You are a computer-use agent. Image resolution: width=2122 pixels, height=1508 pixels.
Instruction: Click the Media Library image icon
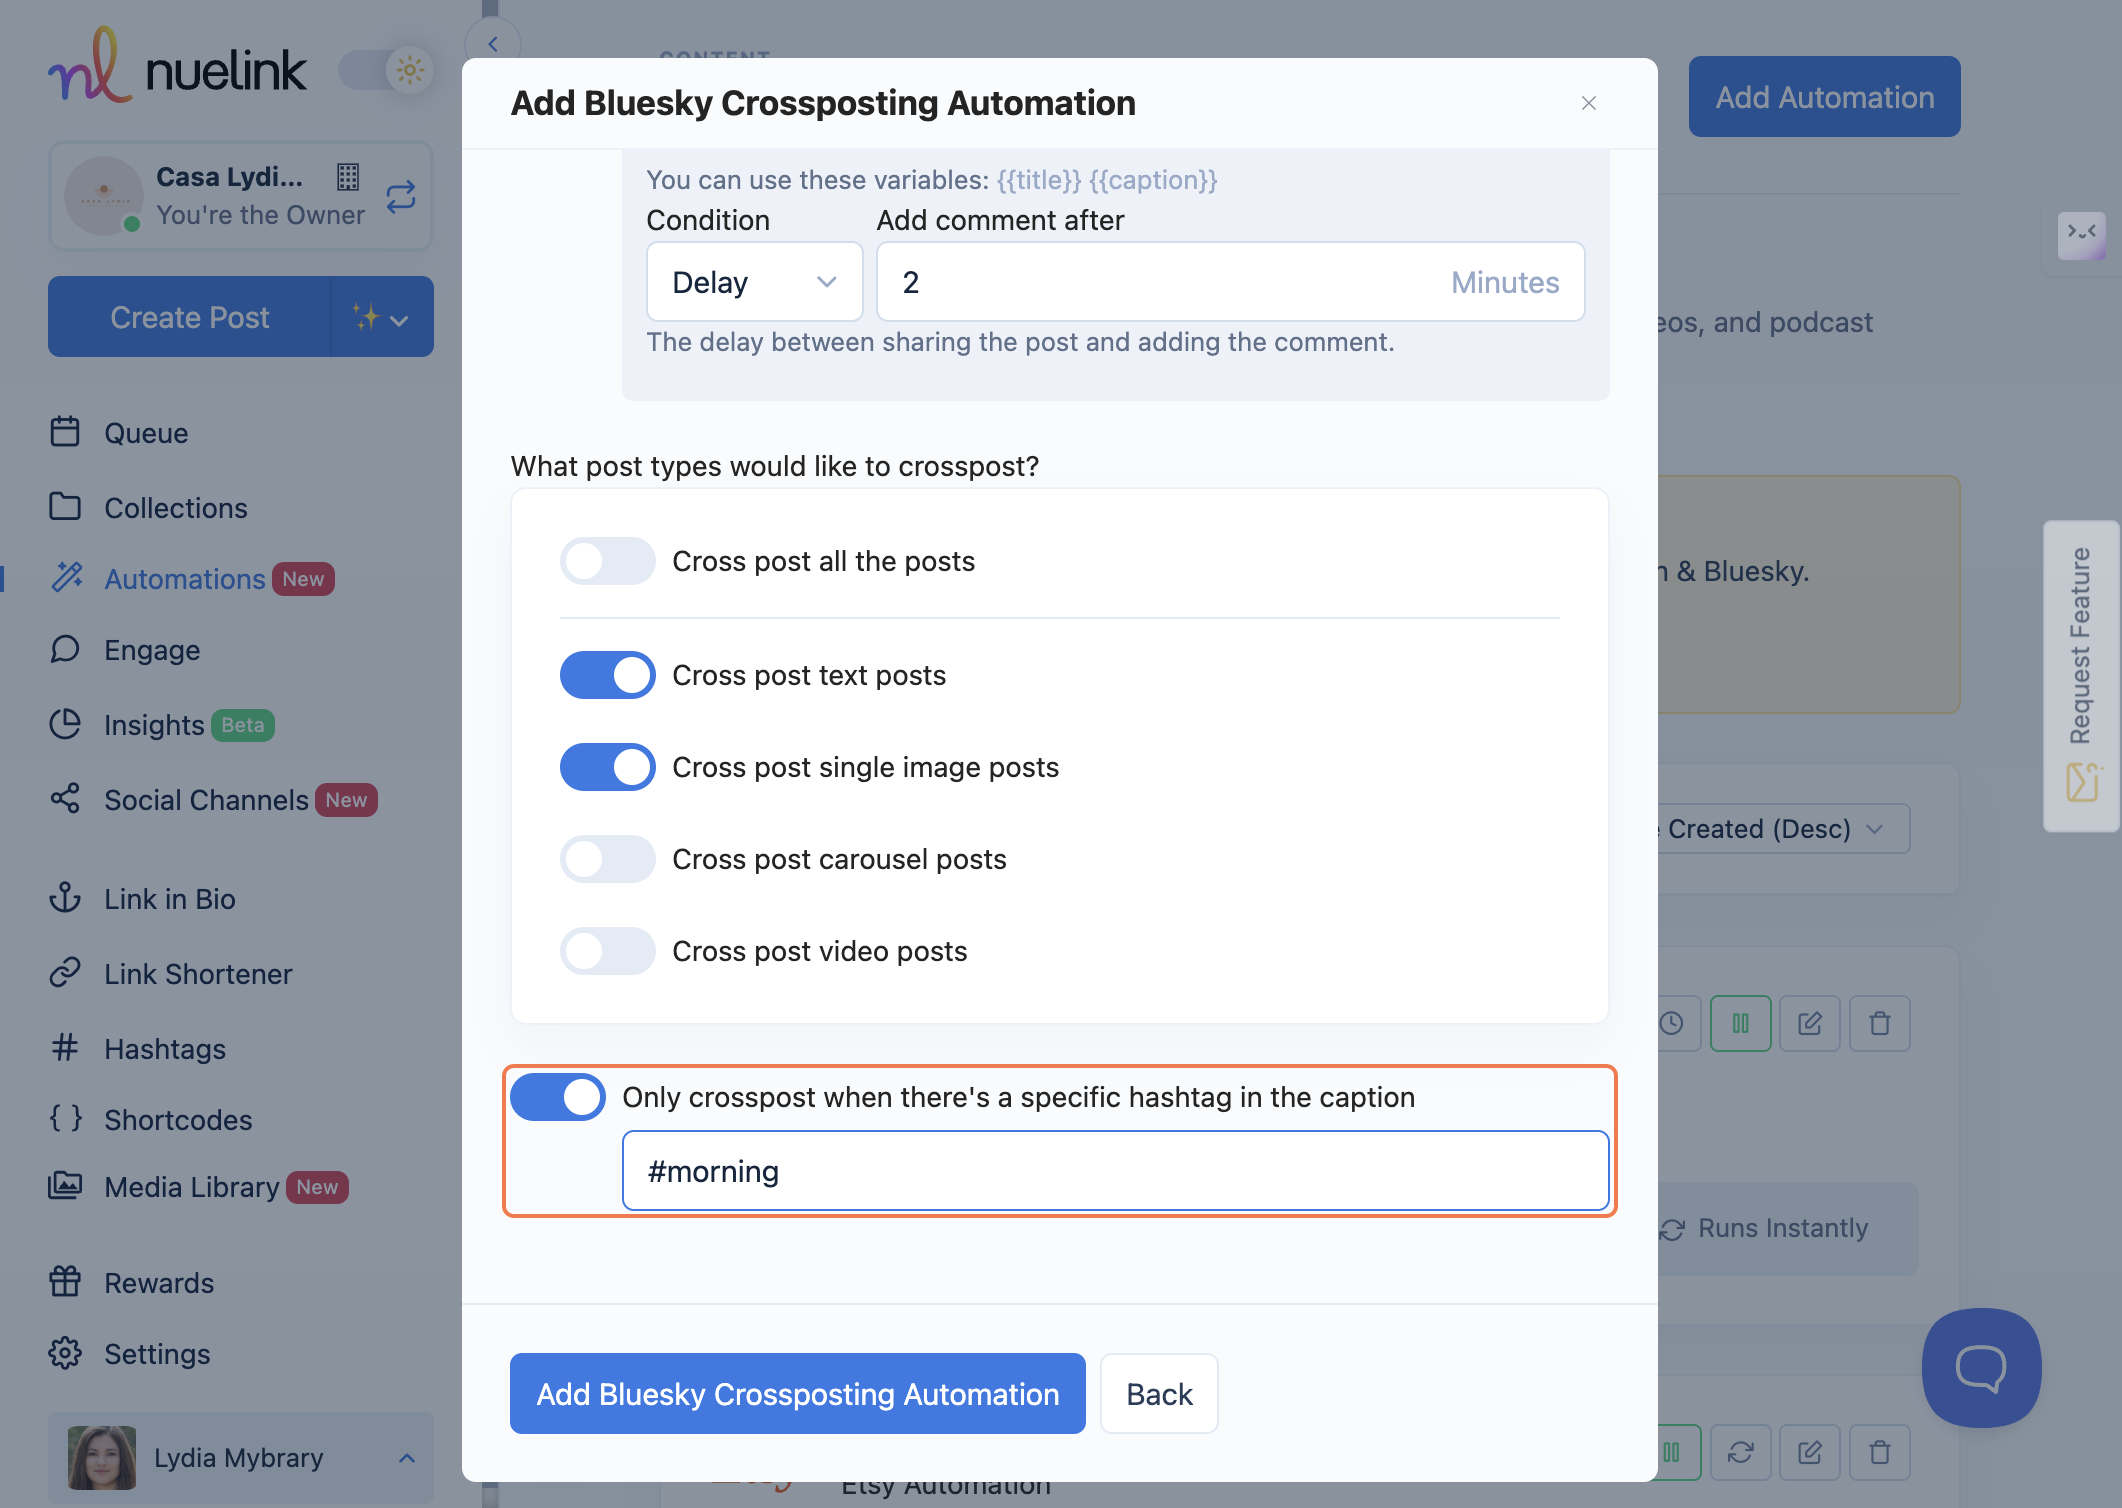click(x=65, y=1185)
